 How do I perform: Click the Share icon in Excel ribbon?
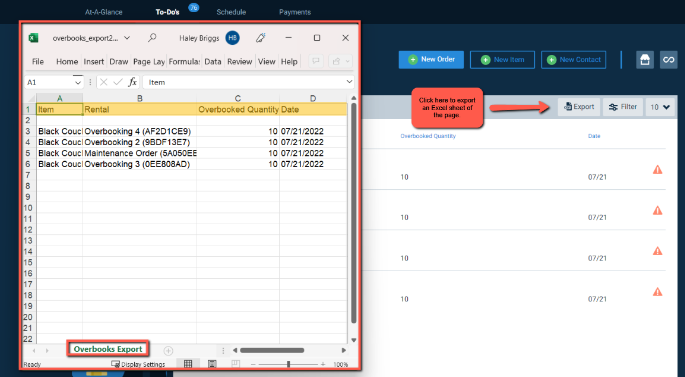pos(336,61)
